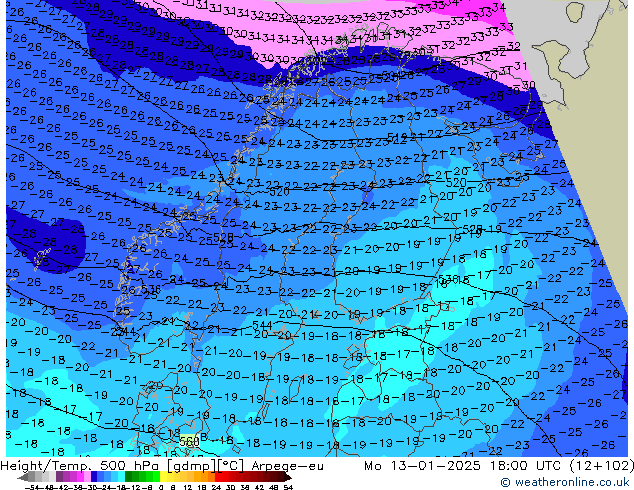The image size is (634, 490).
Task: Click the Mo 13-01-2025 18:00 UTC timestamp
Action: tap(463, 466)
